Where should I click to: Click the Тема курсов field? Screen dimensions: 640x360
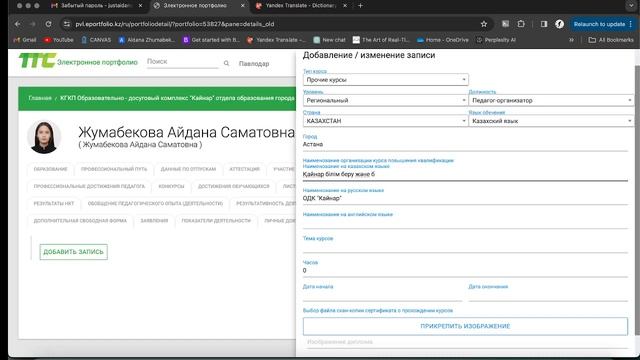click(x=465, y=247)
